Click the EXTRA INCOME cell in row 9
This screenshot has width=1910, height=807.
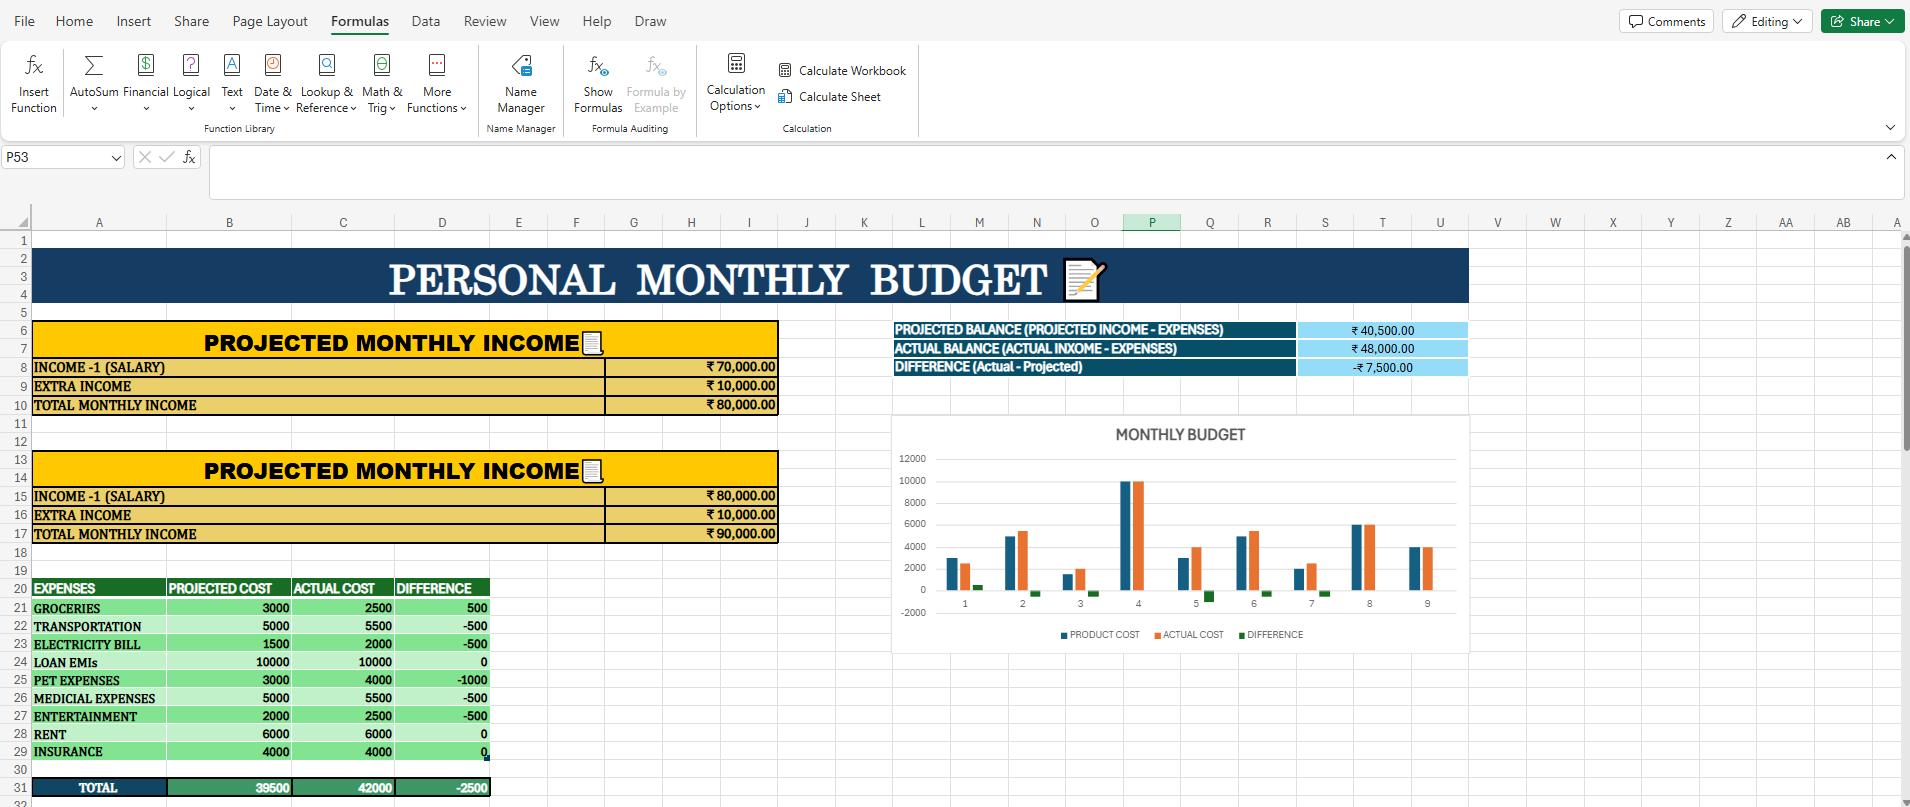(318, 386)
